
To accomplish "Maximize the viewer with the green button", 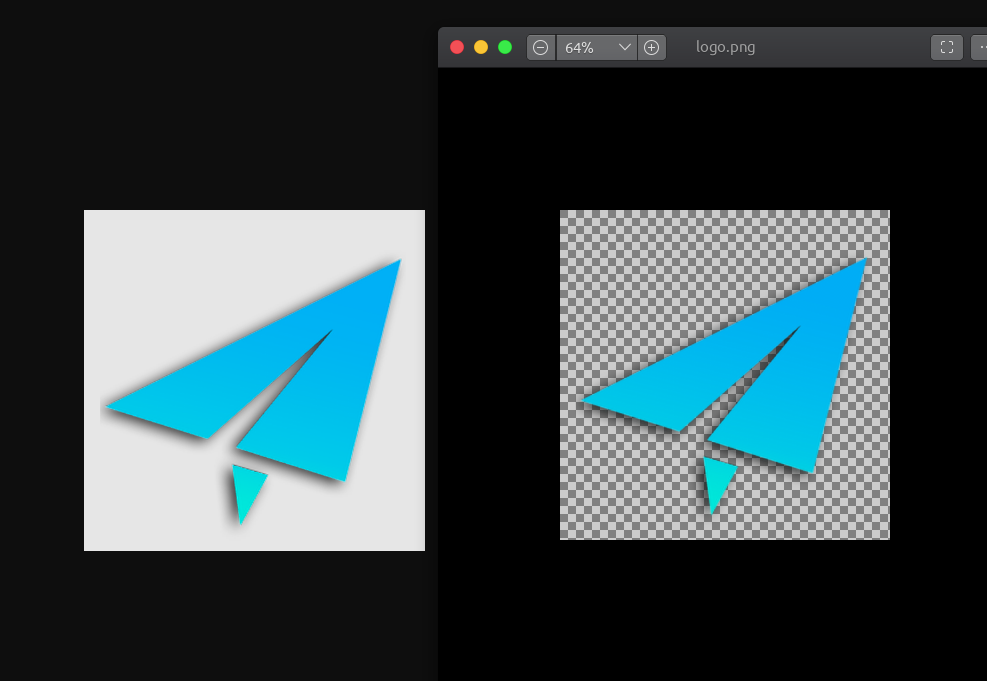I will coord(505,47).
